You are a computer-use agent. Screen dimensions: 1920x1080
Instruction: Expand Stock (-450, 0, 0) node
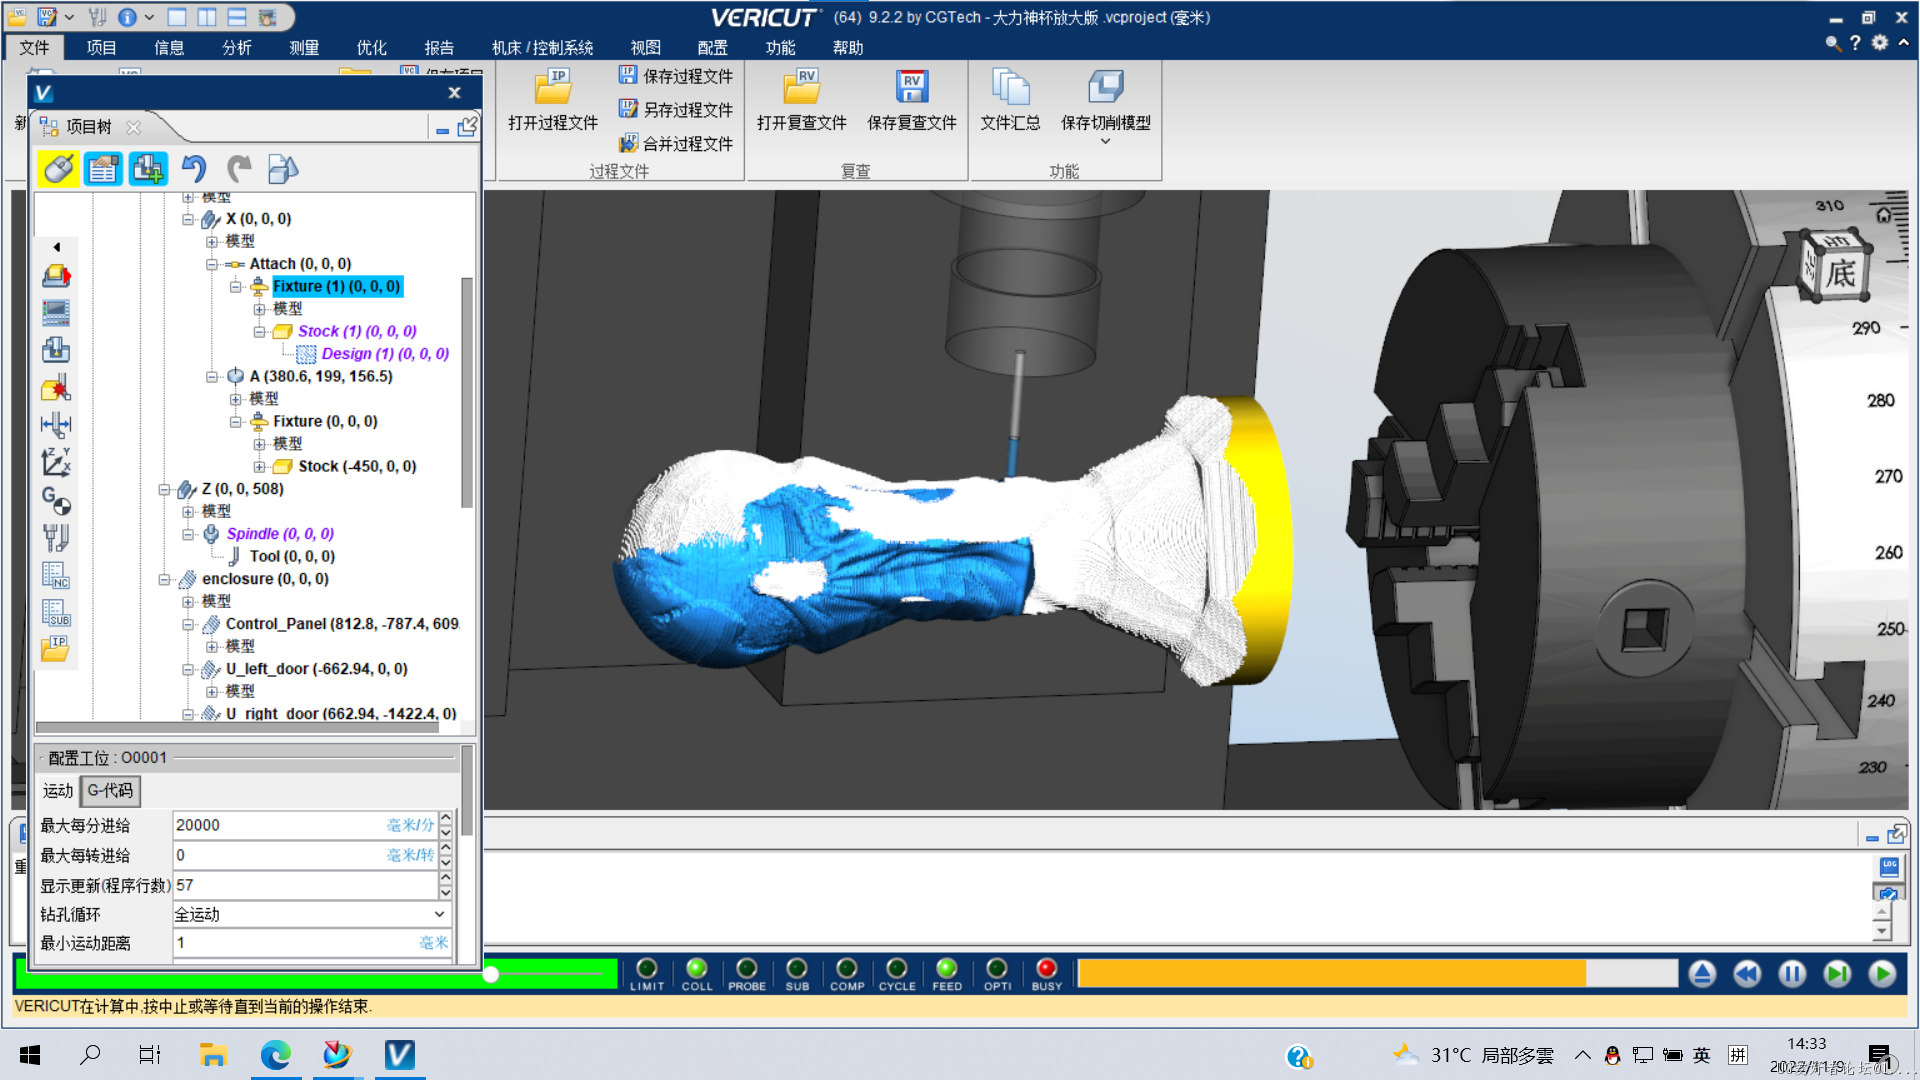pos(259,467)
